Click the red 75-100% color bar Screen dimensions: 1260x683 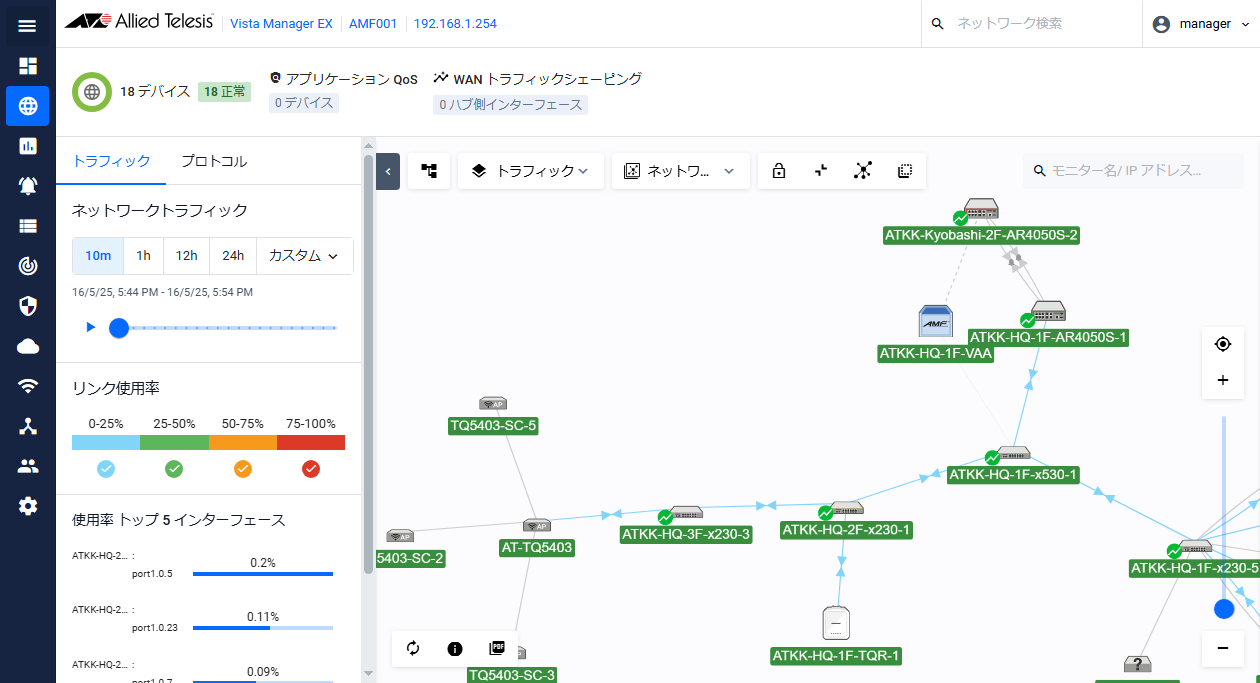tap(311, 442)
